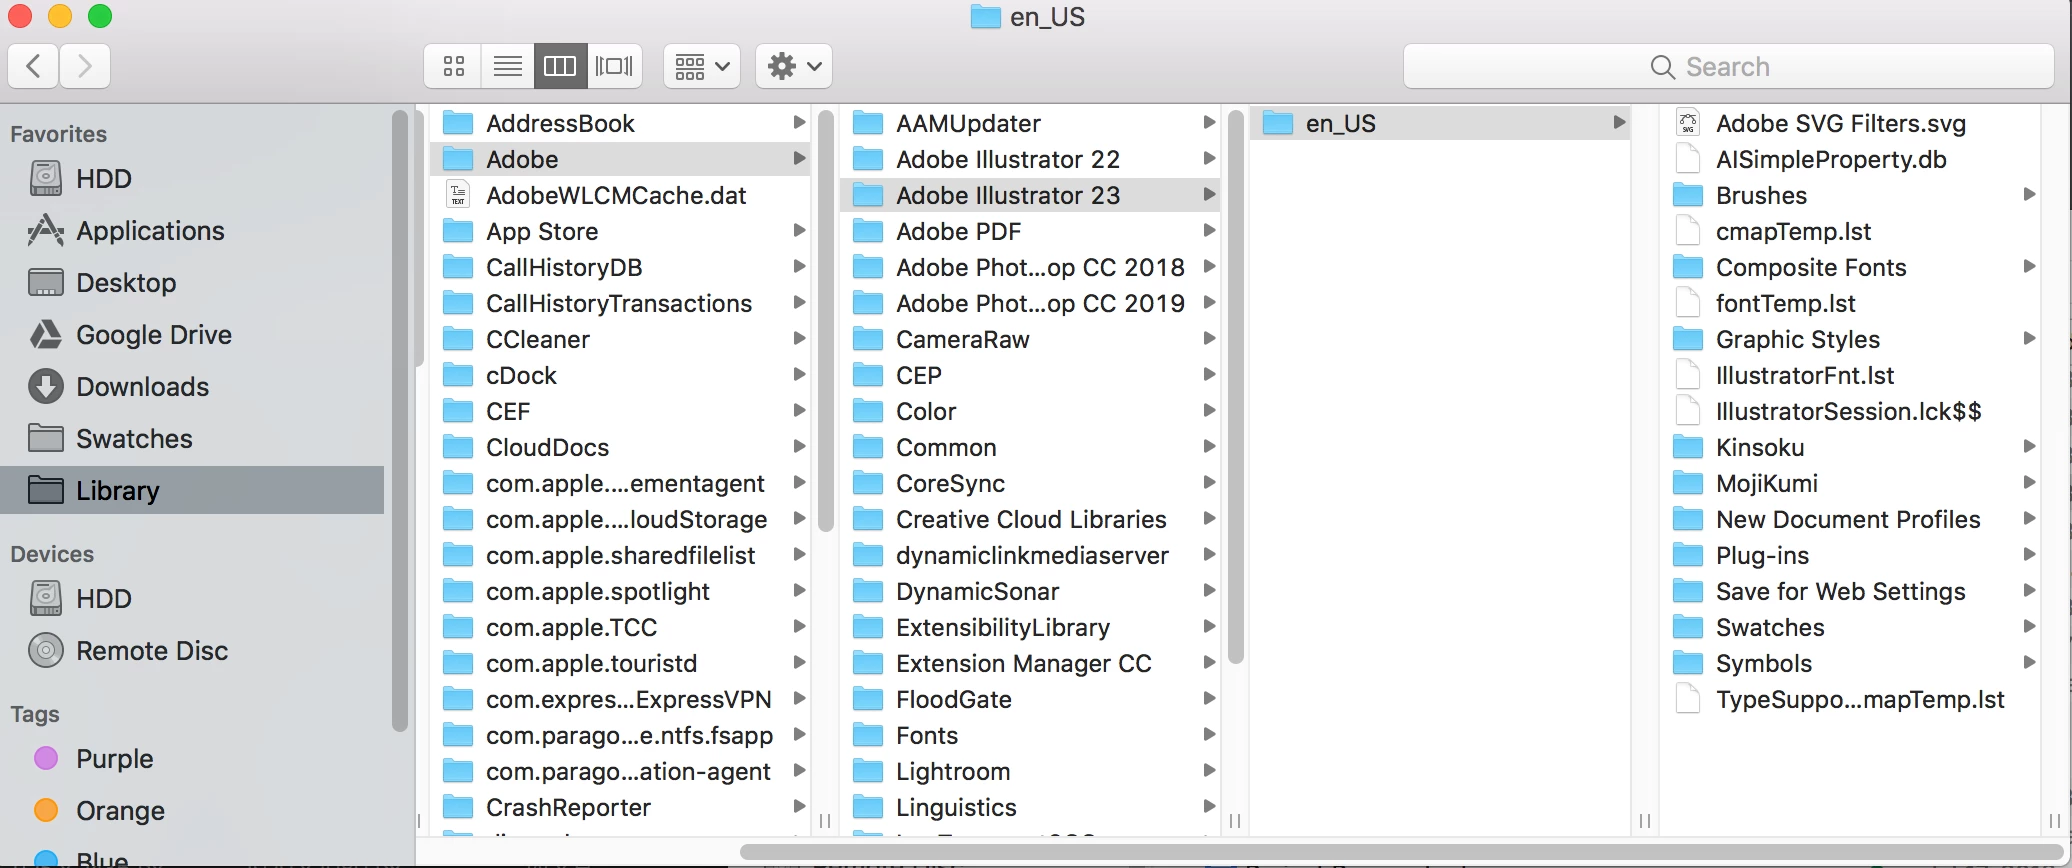Select CloudDocs folder

[x=620, y=447]
